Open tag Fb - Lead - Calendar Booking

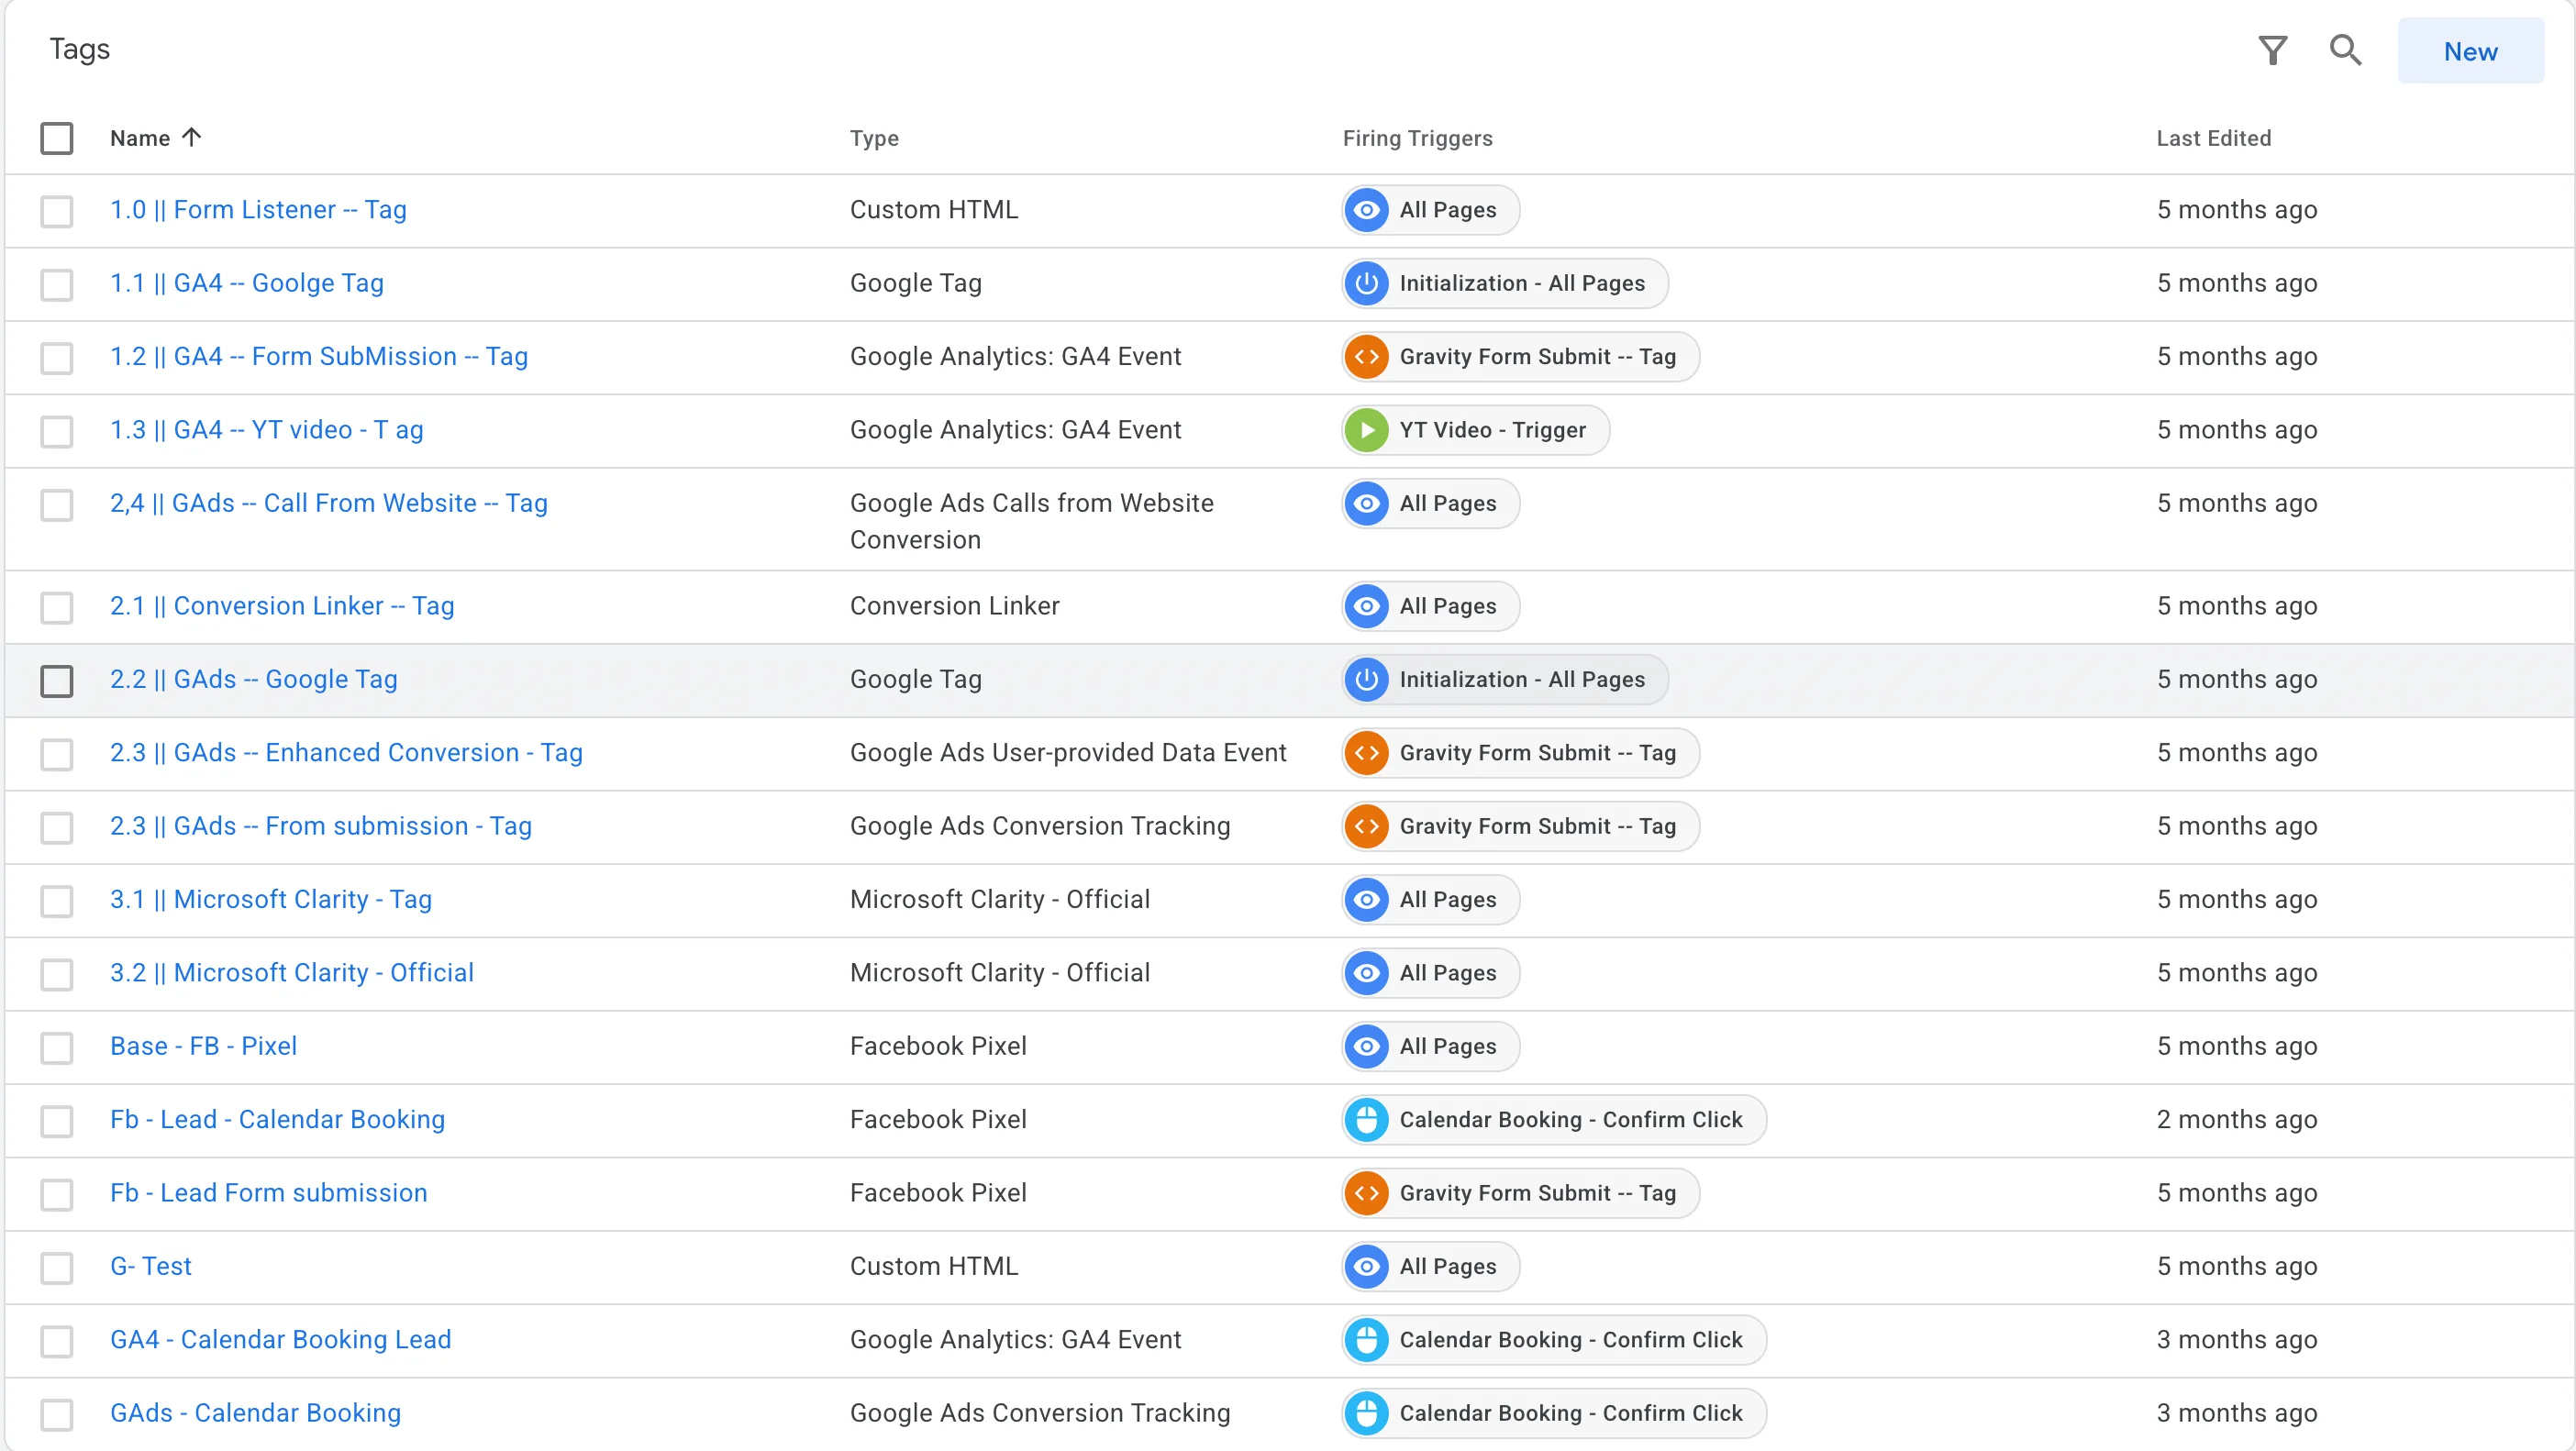tap(278, 1119)
